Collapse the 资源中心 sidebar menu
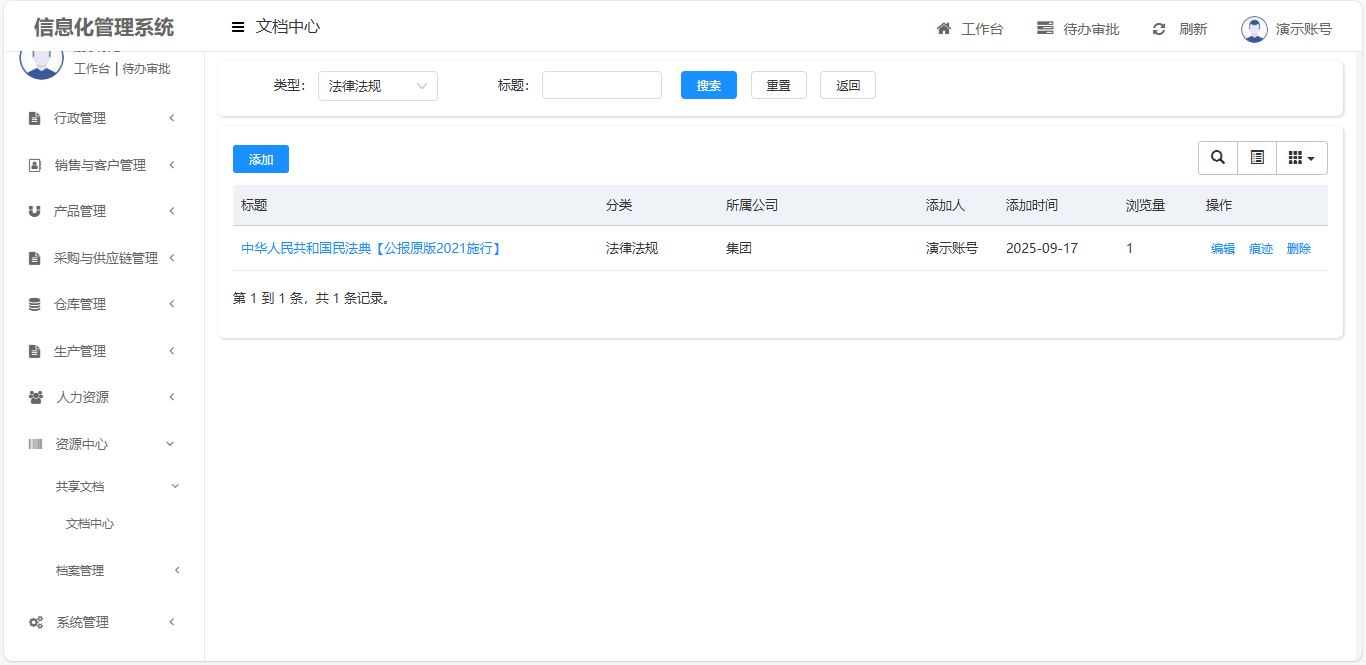 (x=101, y=444)
